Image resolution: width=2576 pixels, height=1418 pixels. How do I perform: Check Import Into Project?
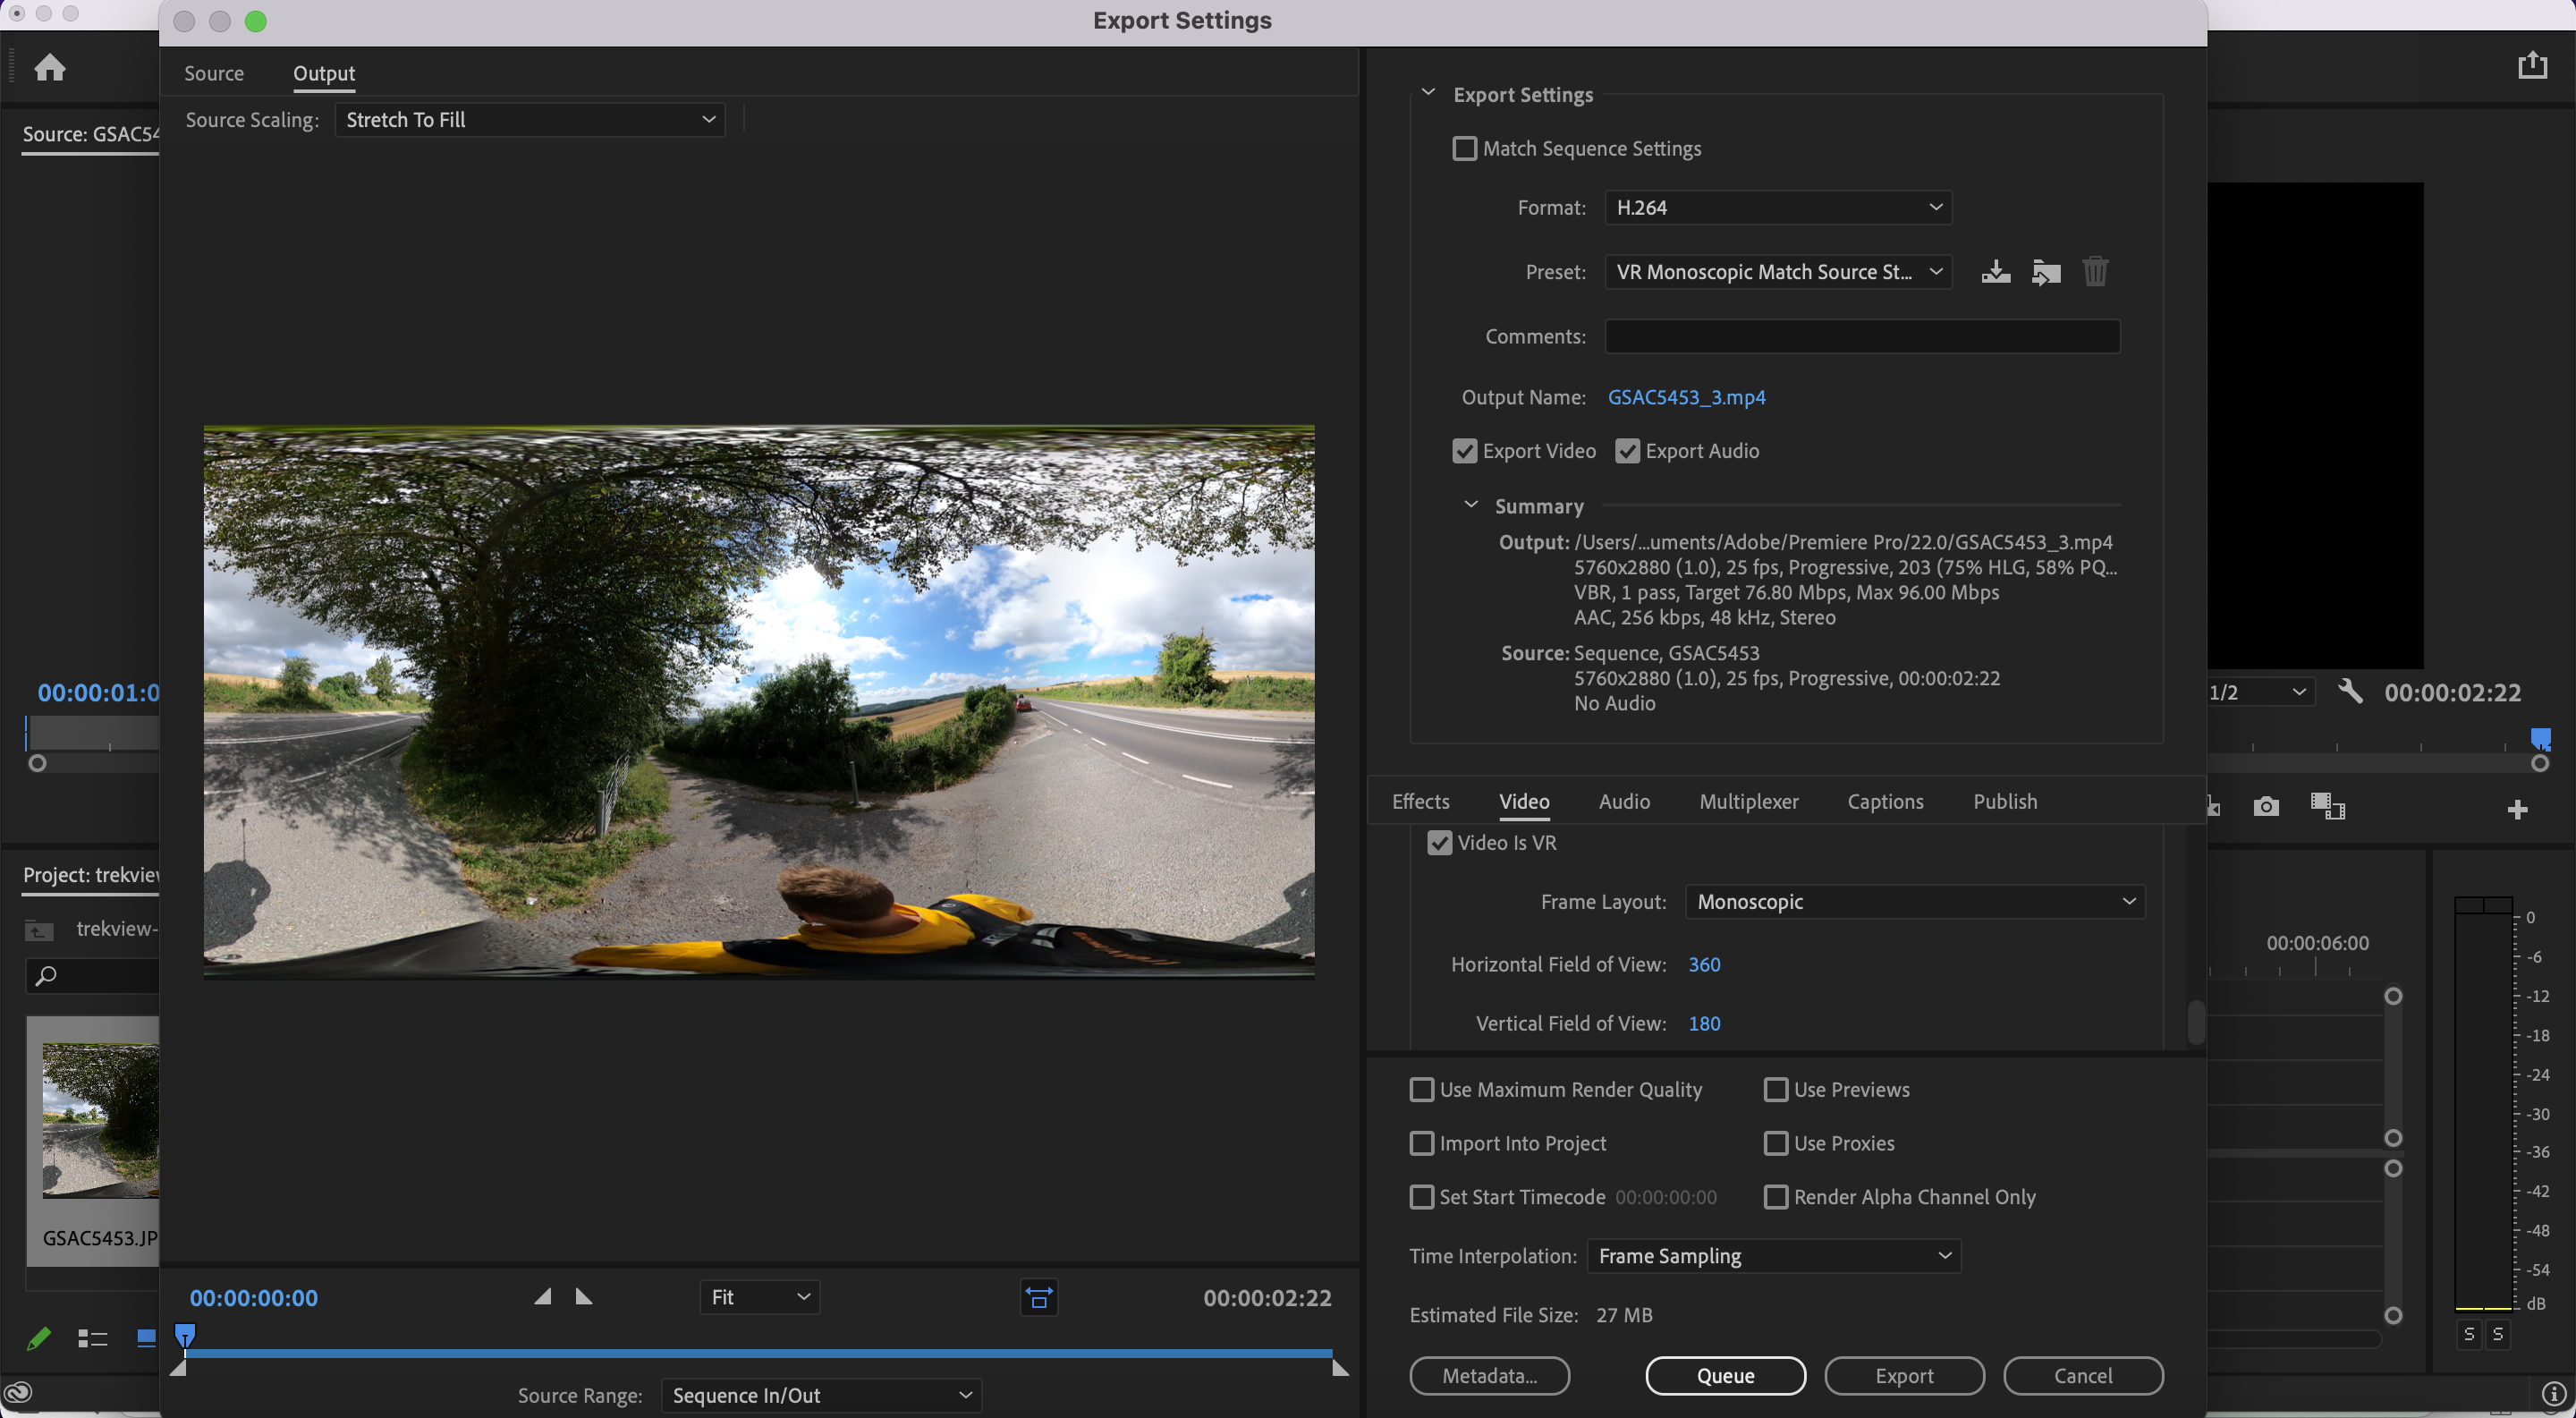tap(1421, 1143)
